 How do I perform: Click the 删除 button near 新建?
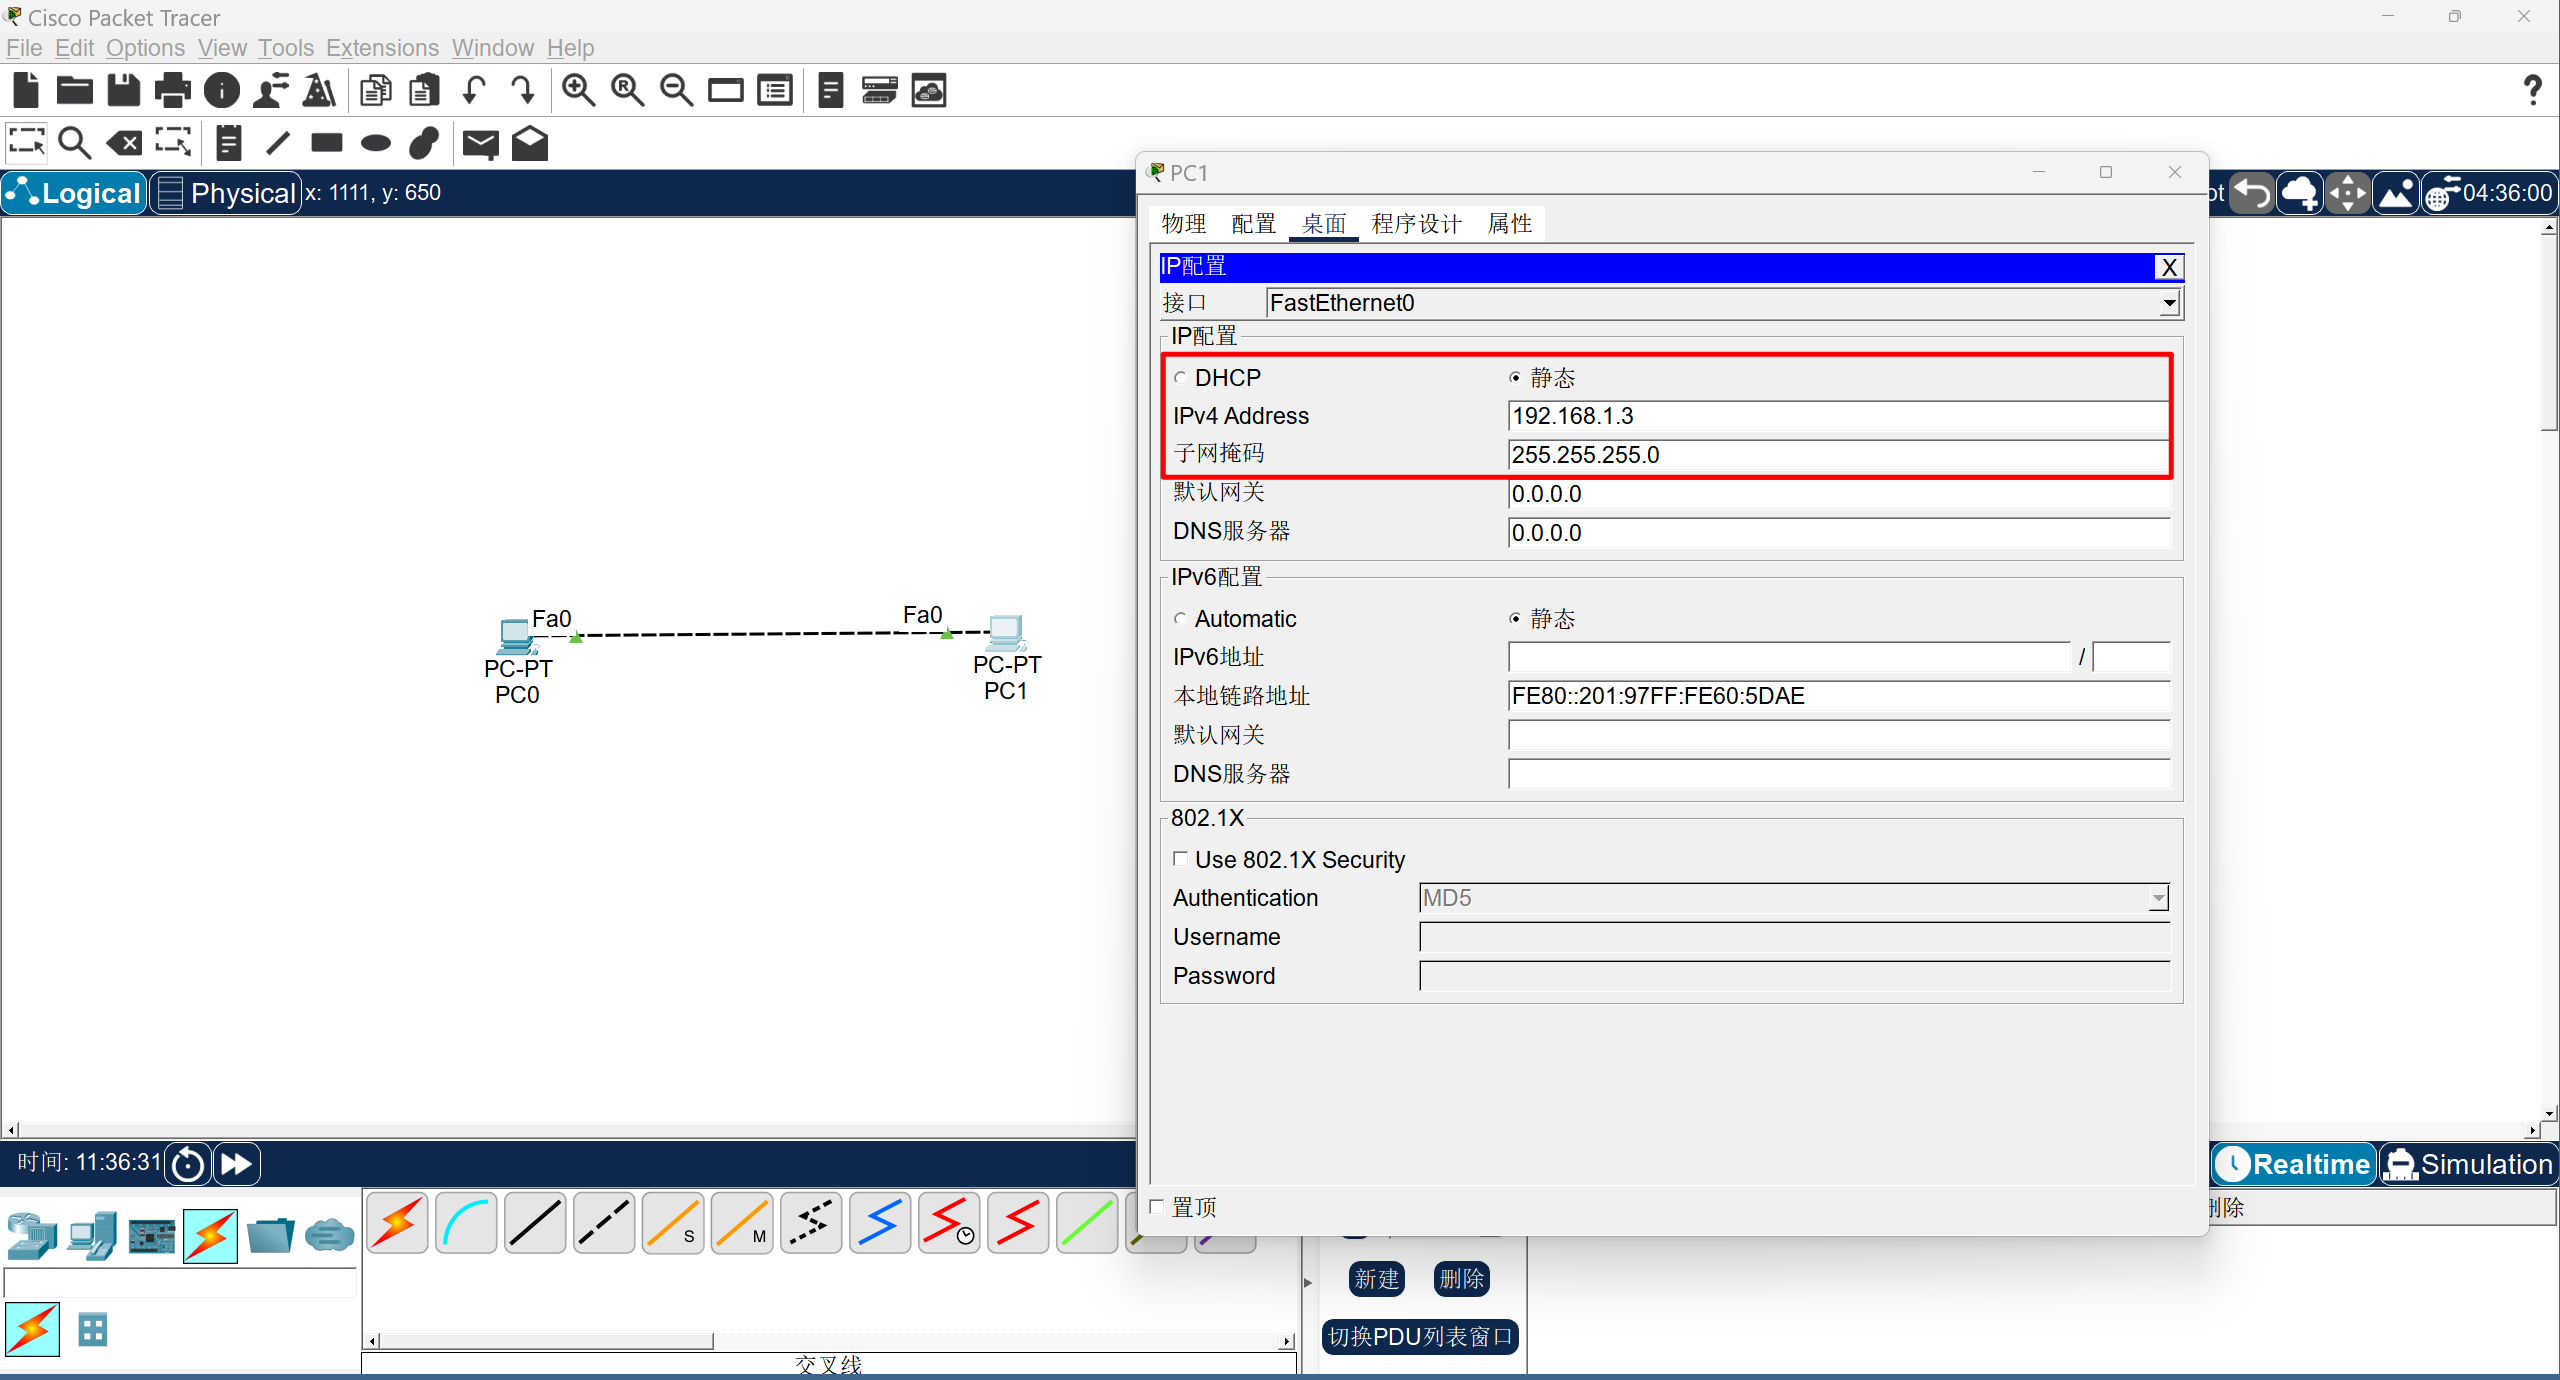1462,1279
